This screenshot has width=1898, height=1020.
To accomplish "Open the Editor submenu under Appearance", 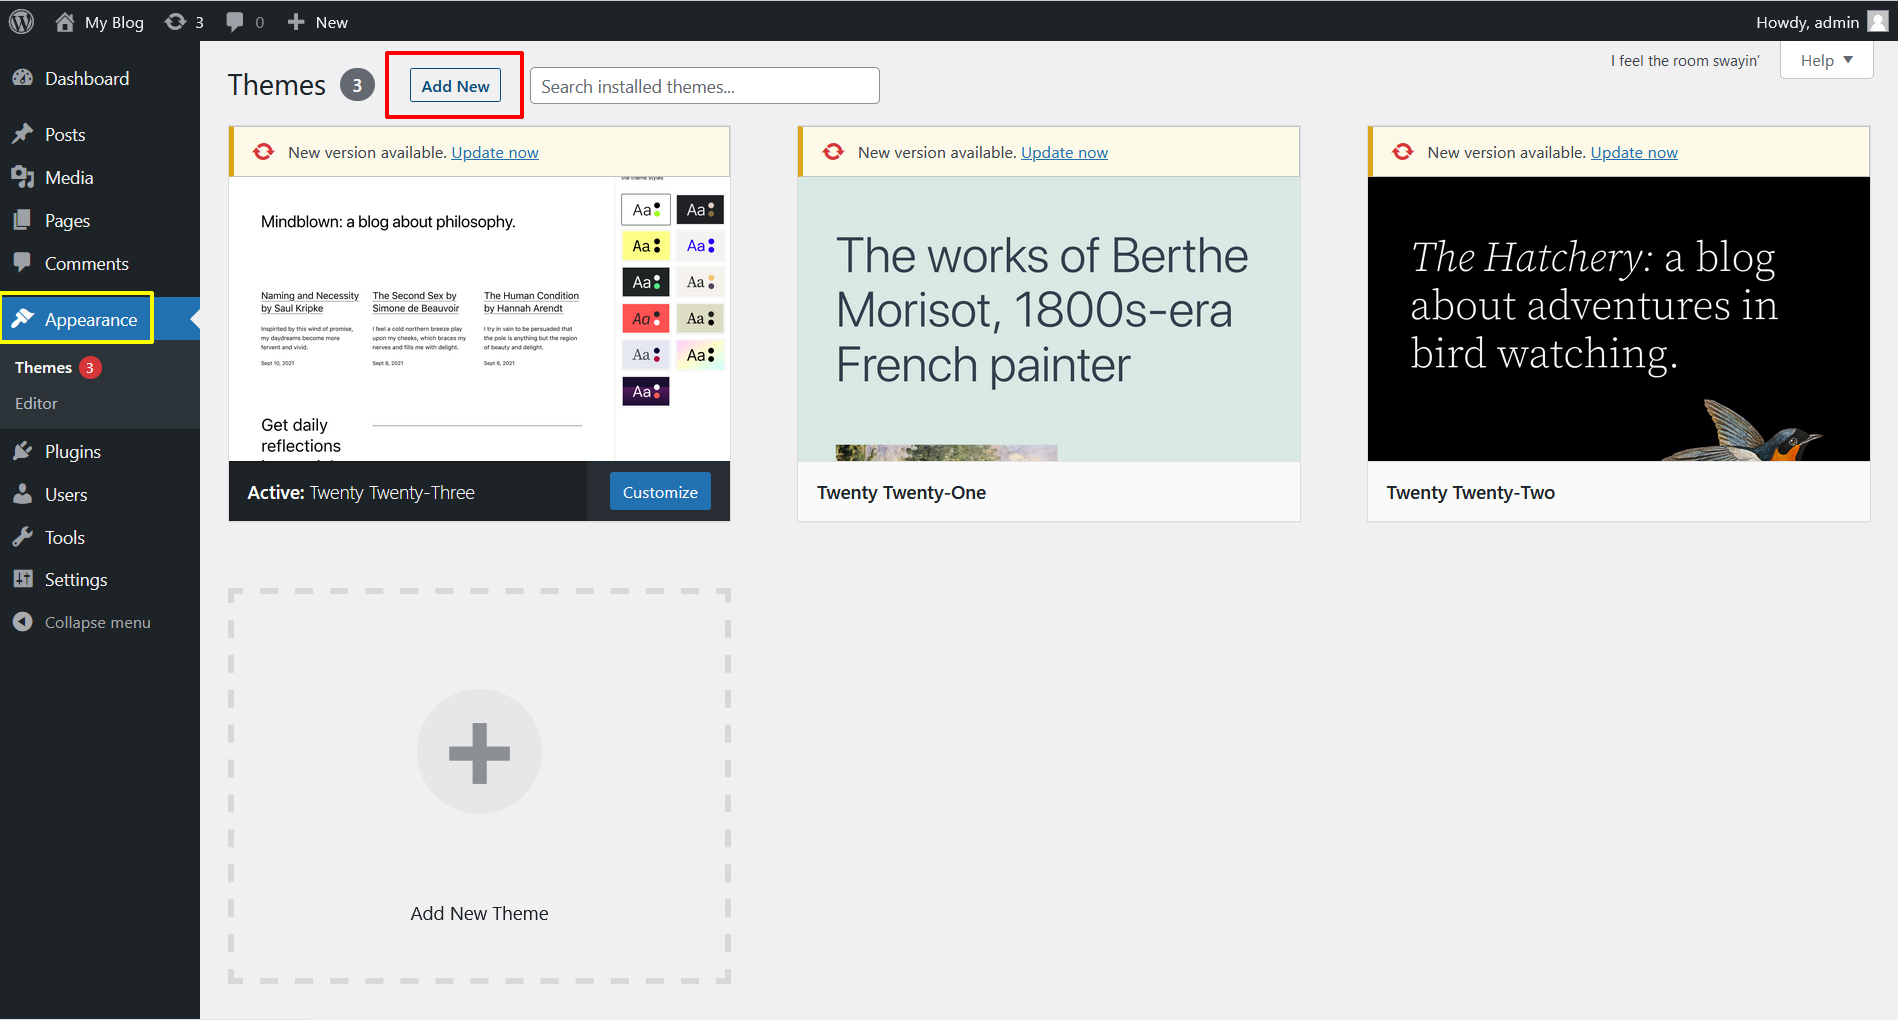I will (36, 404).
